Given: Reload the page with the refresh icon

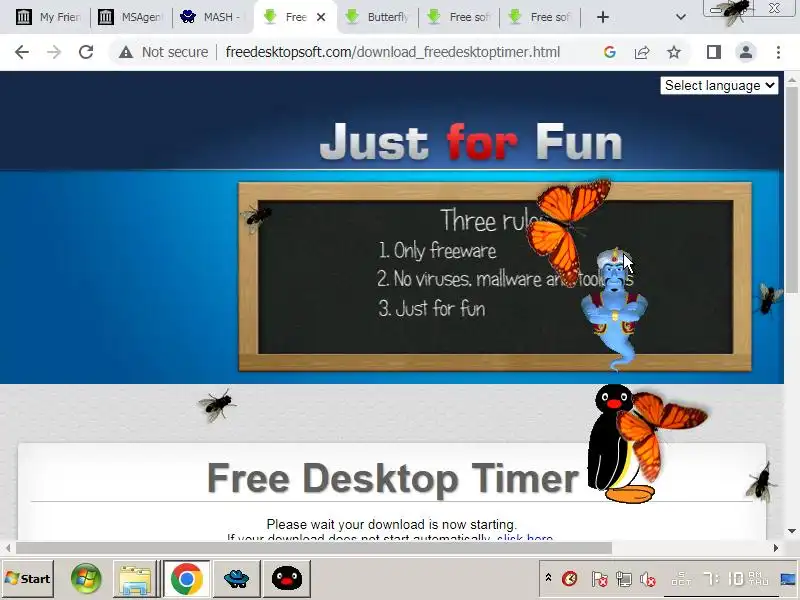Looking at the screenshot, I should click(x=86, y=52).
